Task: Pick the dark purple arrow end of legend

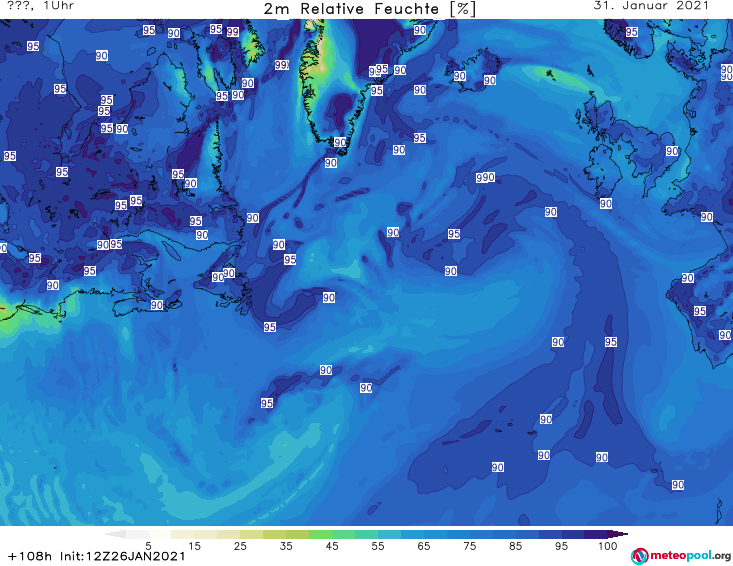Action: pos(618,534)
